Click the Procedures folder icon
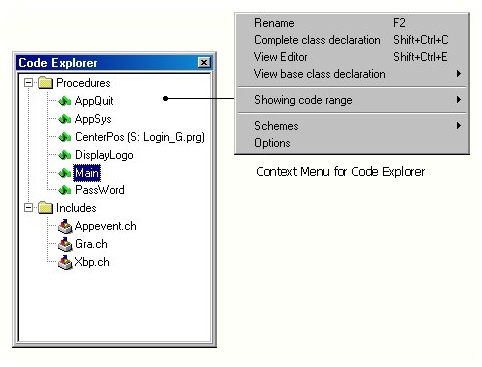Viewport: 482px width, 367px height. (x=45, y=83)
